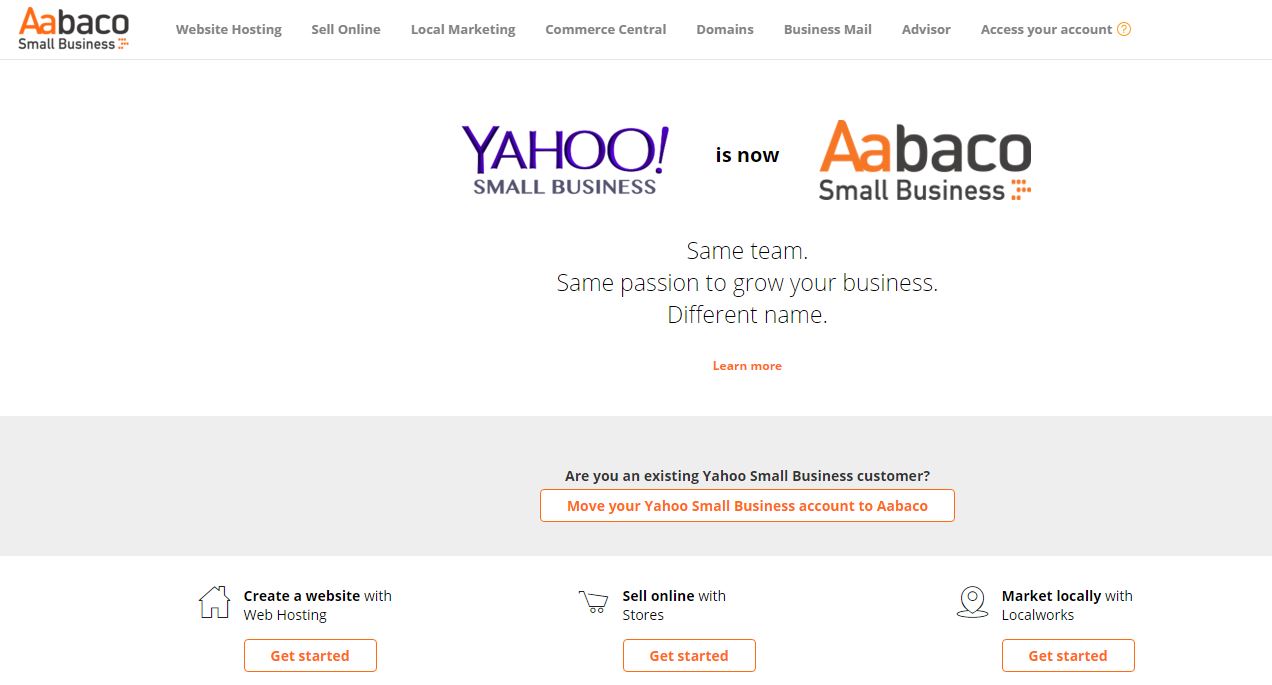Viewport: 1272px width, 685px height.
Task: Go to Local Marketing
Action: [463, 29]
